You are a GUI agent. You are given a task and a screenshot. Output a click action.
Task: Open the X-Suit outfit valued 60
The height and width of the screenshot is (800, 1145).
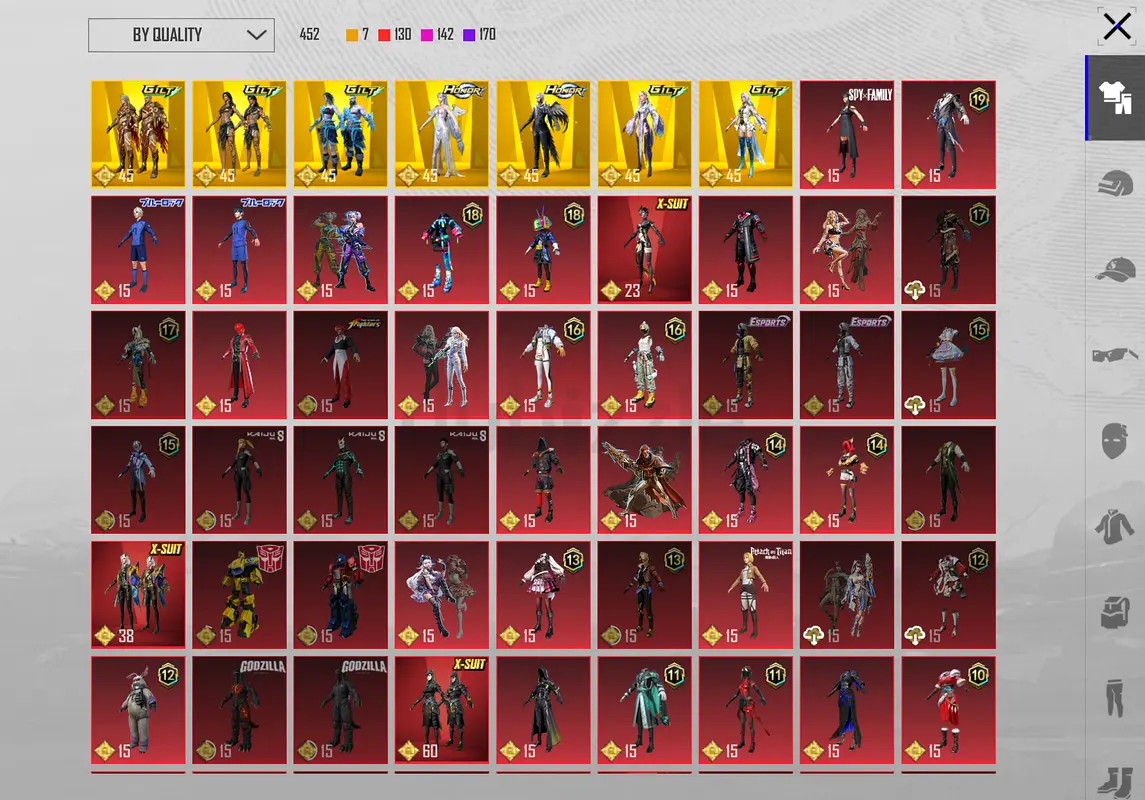[442, 710]
